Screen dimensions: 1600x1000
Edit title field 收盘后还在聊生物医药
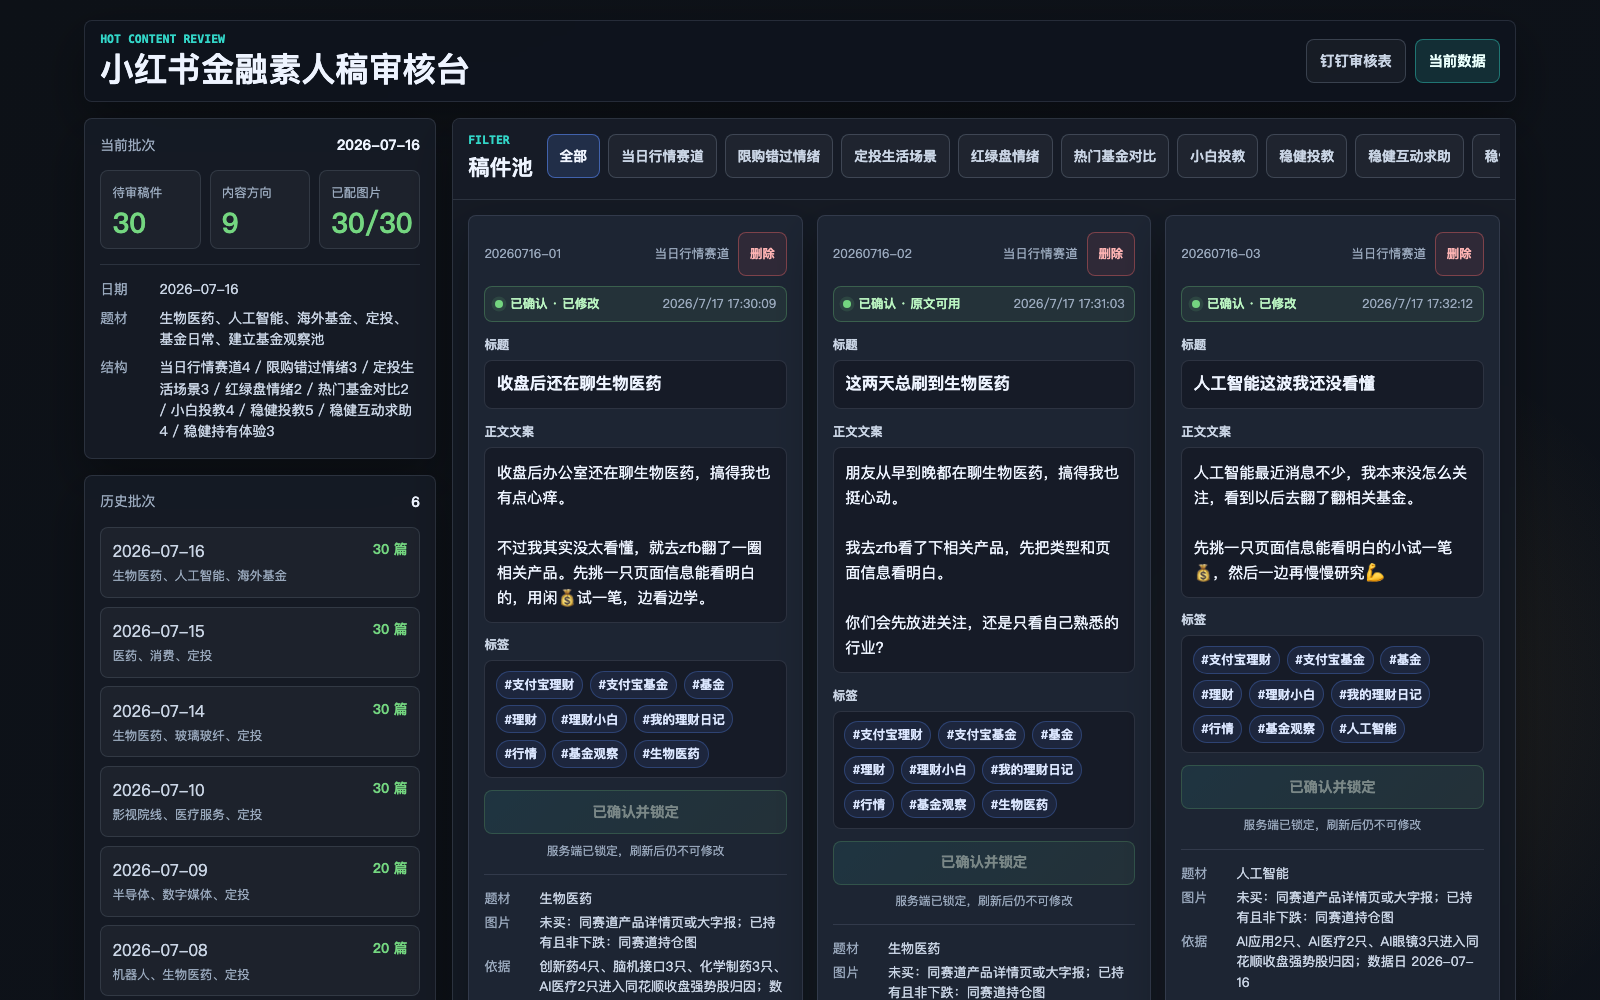[x=635, y=384]
